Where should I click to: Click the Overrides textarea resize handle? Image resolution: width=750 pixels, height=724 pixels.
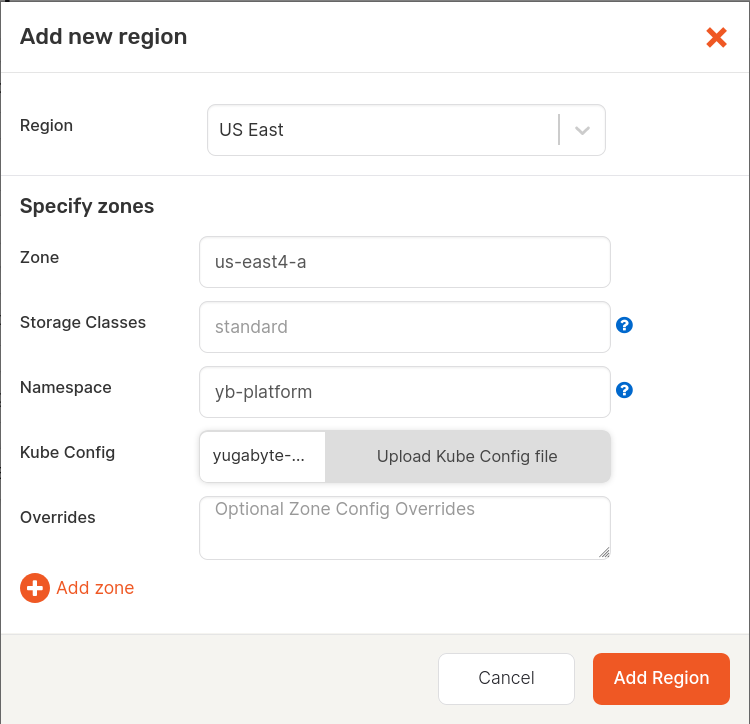click(x=604, y=552)
